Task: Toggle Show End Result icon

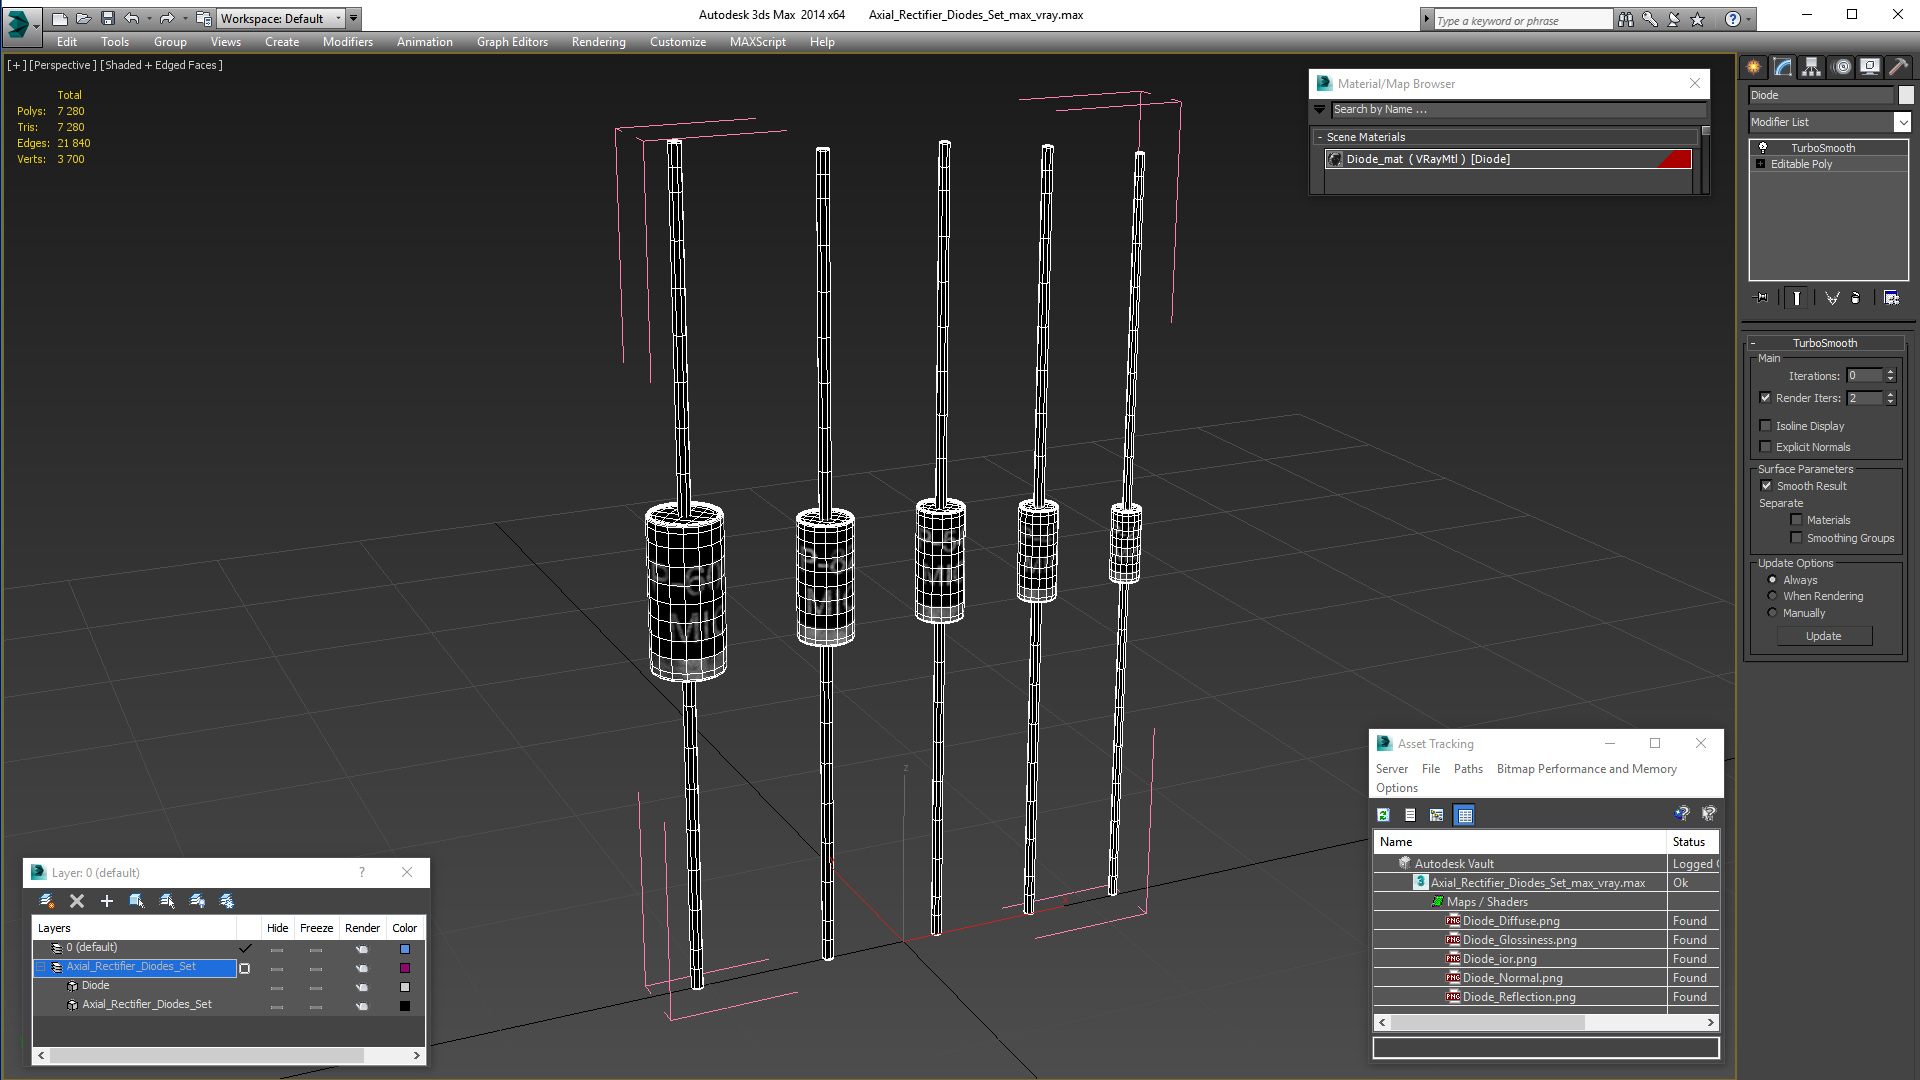Action: tap(1797, 298)
